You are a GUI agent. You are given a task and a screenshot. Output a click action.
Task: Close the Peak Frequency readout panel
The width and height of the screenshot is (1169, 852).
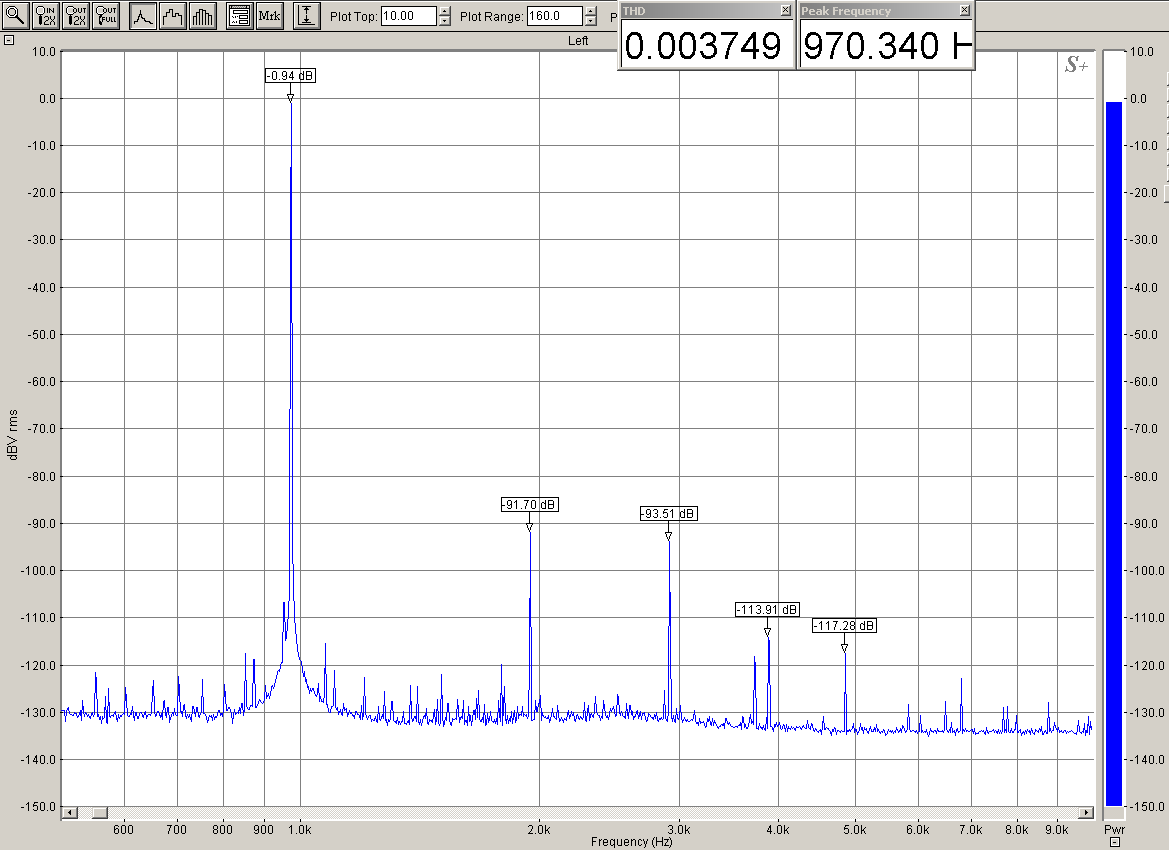[964, 10]
